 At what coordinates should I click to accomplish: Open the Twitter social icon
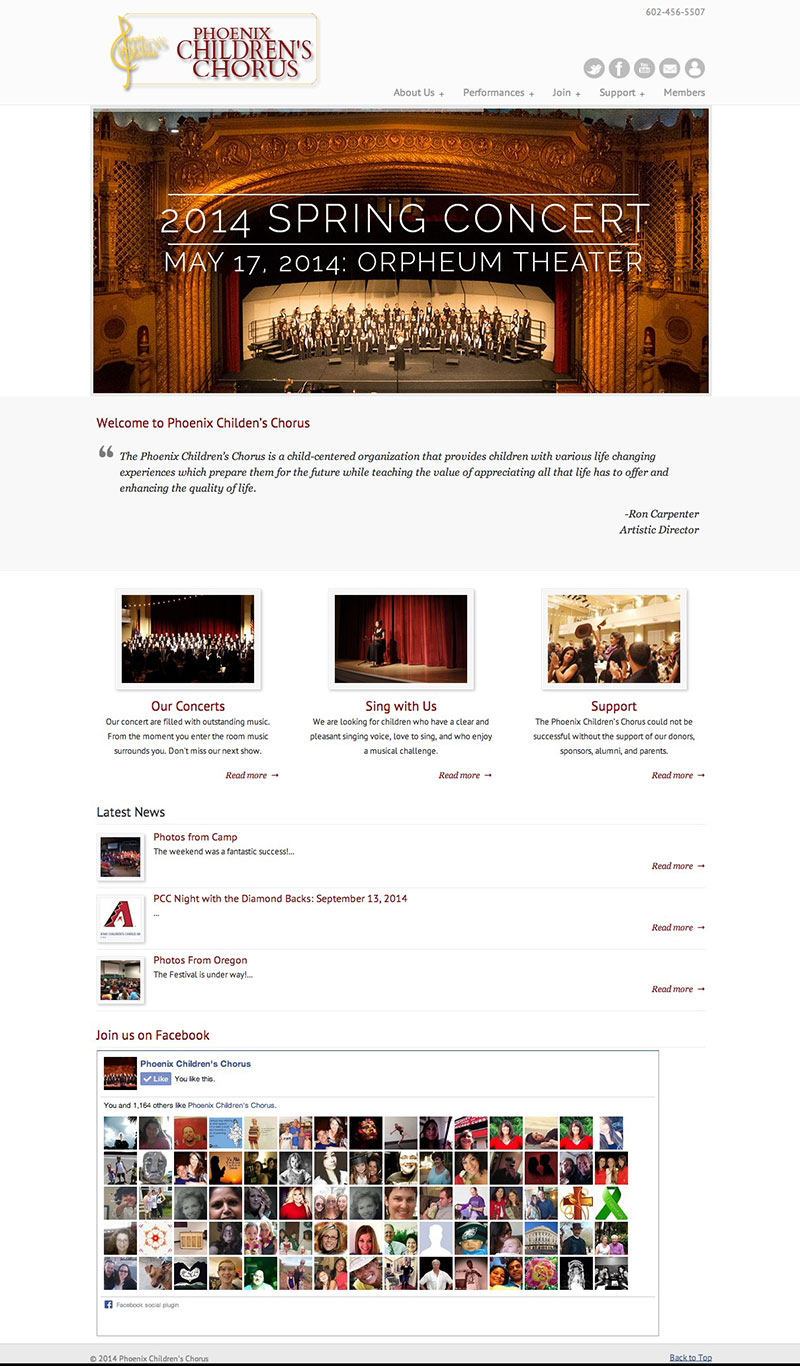pos(595,68)
